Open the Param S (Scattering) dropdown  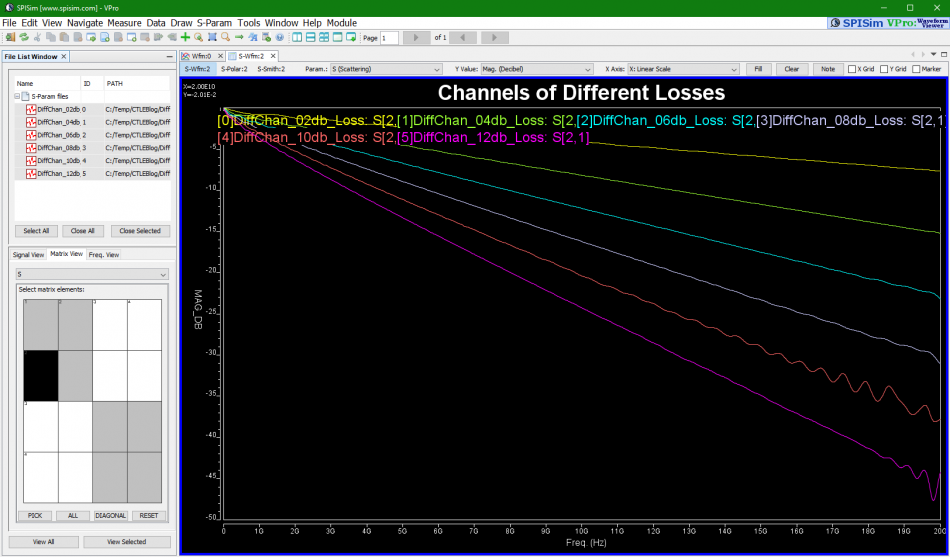(x=386, y=69)
